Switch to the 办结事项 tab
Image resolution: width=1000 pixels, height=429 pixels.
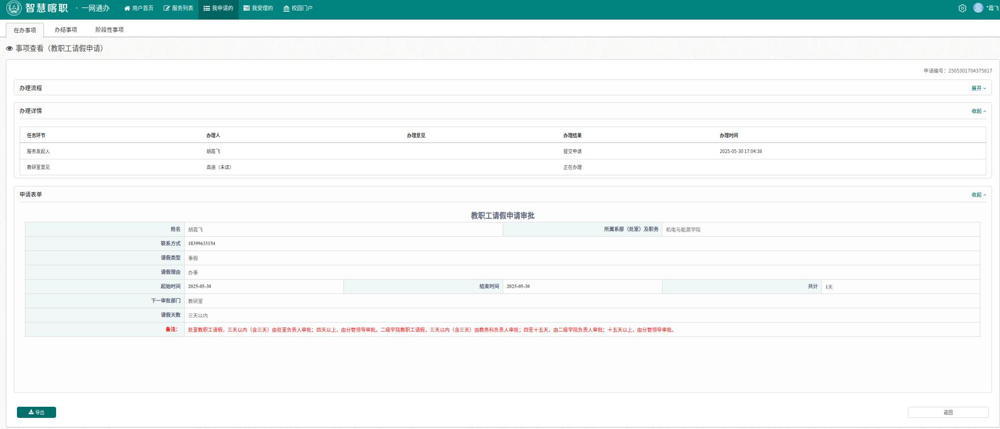[66, 30]
